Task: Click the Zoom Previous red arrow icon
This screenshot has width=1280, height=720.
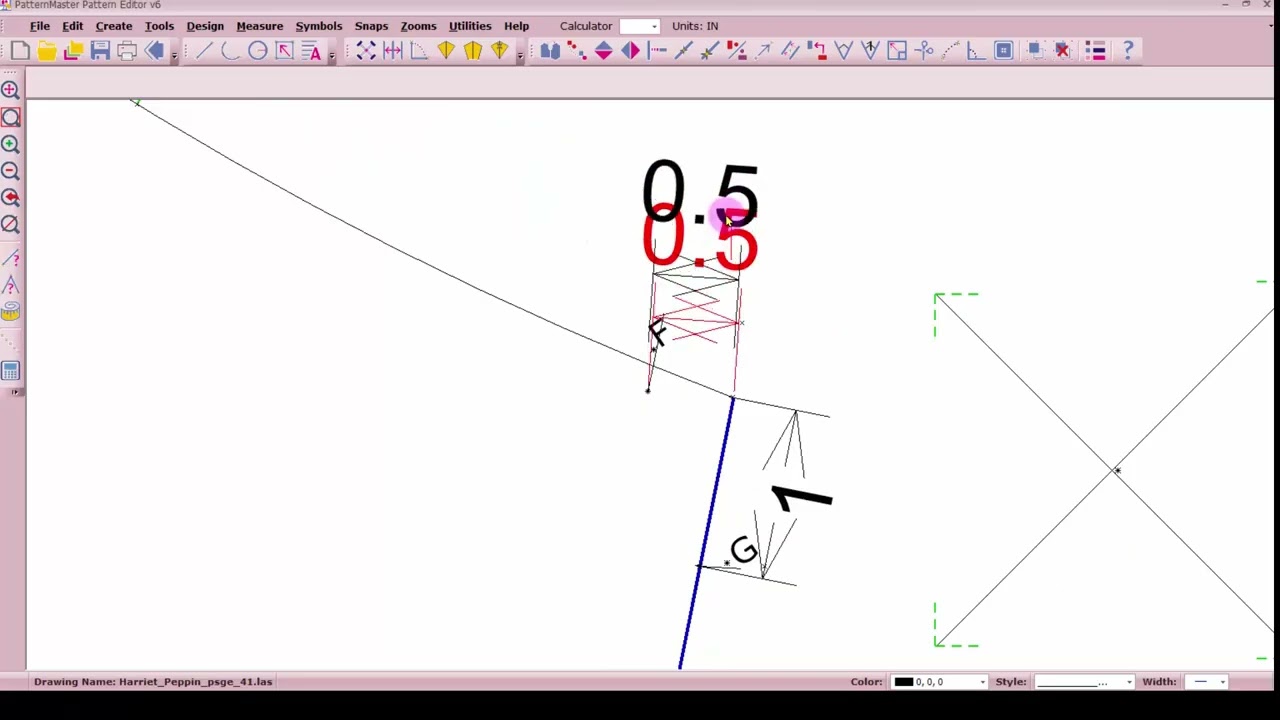Action: [x=10, y=198]
